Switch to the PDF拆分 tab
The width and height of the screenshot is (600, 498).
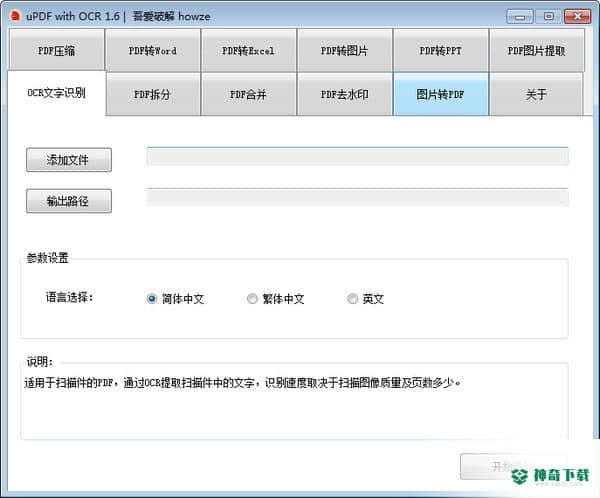[152, 94]
